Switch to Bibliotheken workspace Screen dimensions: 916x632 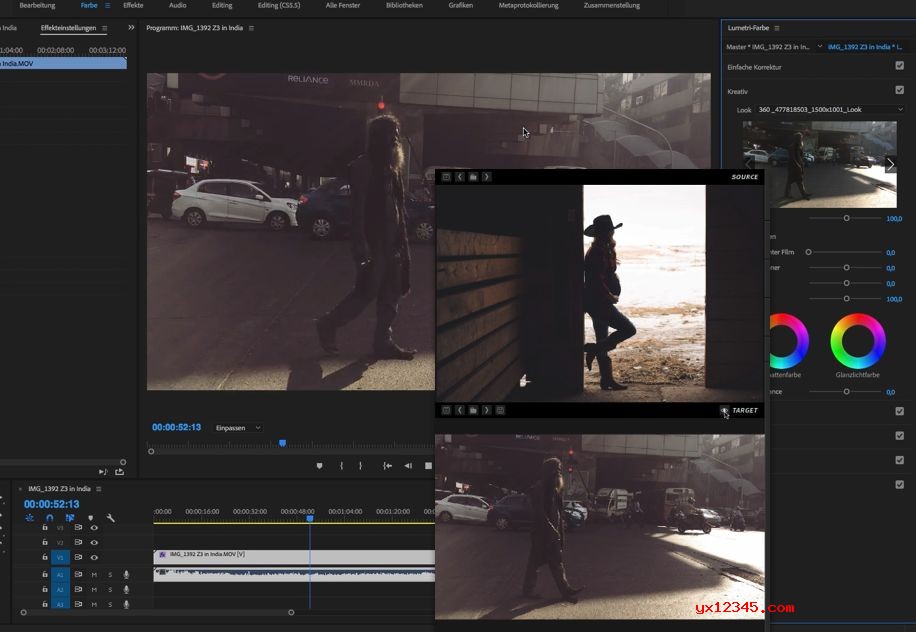(404, 5)
